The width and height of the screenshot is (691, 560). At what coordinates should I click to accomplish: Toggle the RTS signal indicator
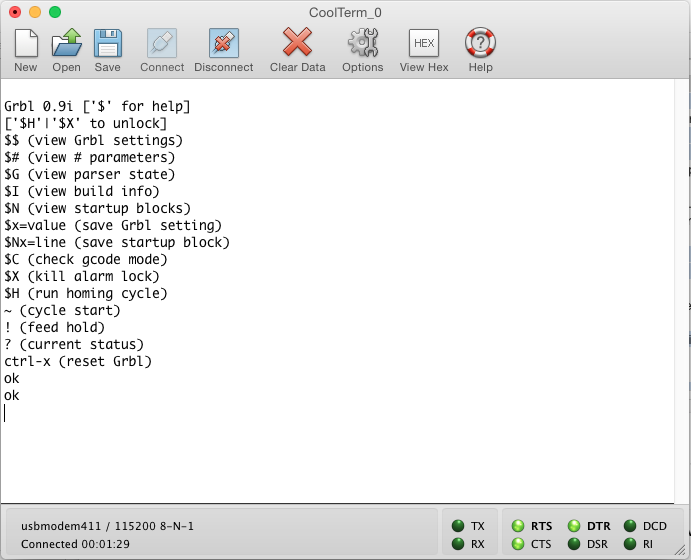click(x=518, y=526)
